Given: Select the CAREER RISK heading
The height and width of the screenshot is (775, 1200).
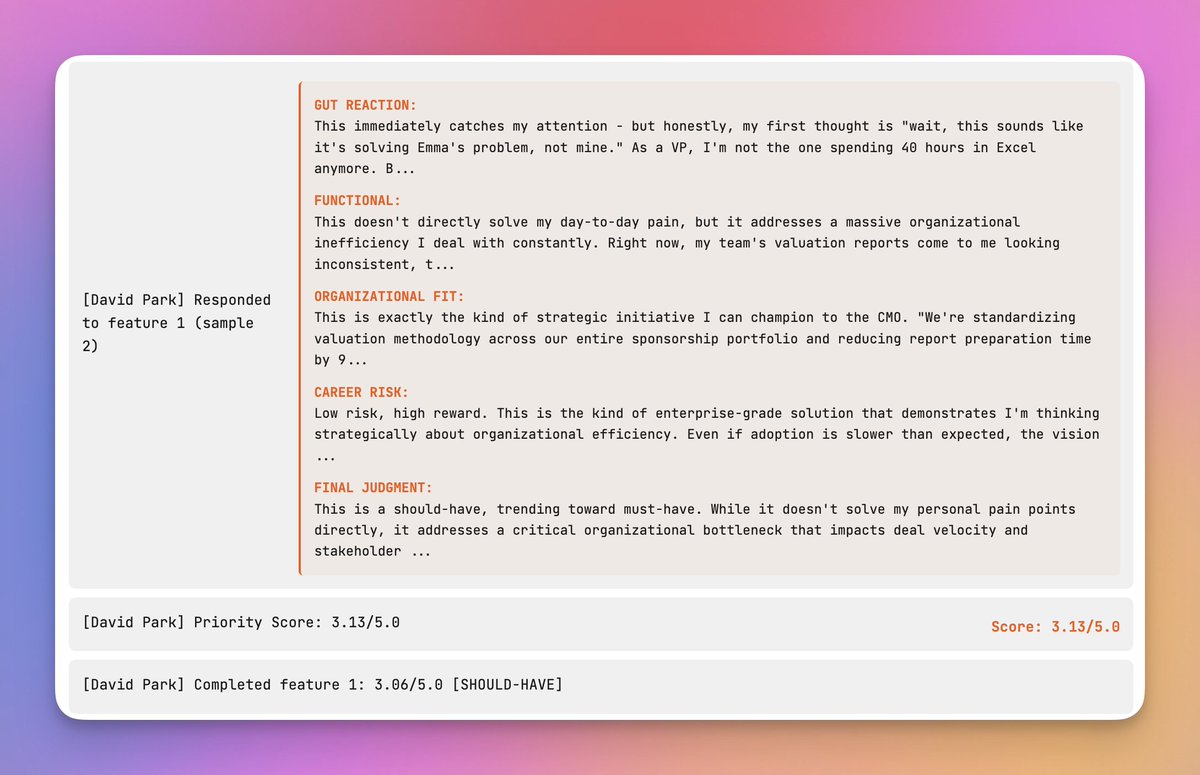Looking at the screenshot, I should [x=361, y=393].
